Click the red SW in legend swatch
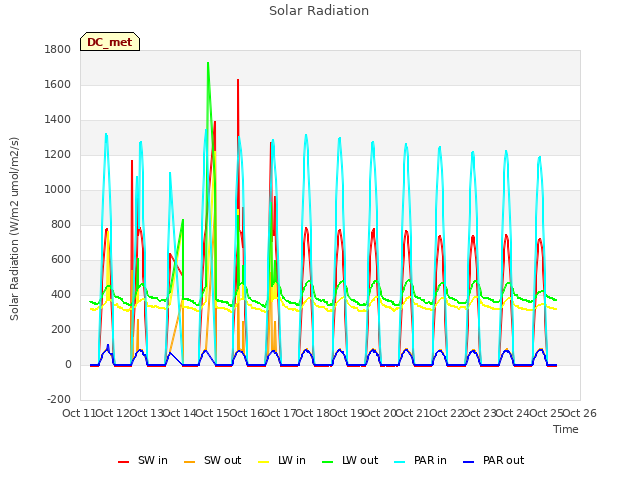The image size is (640, 480). [123, 462]
